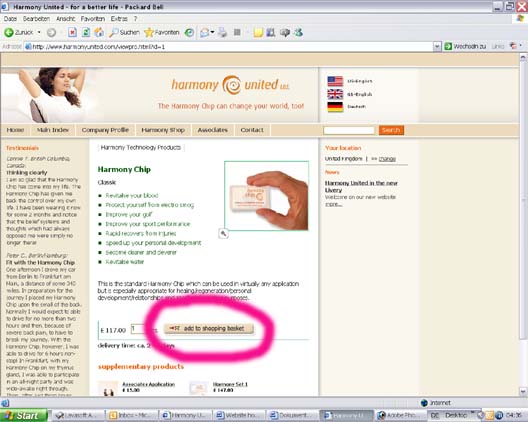528x422 pixels.
Task: Open the Zurück history dropdown arrow
Action: point(39,32)
